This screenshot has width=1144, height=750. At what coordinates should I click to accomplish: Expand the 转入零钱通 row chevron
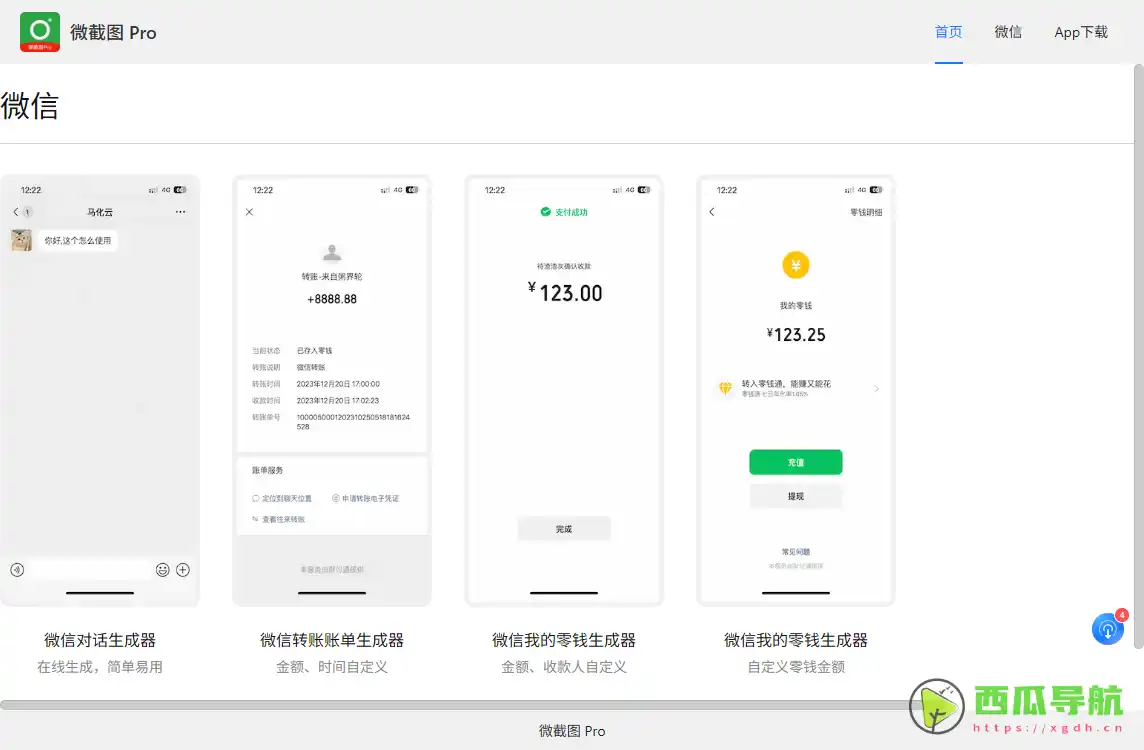(876, 388)
